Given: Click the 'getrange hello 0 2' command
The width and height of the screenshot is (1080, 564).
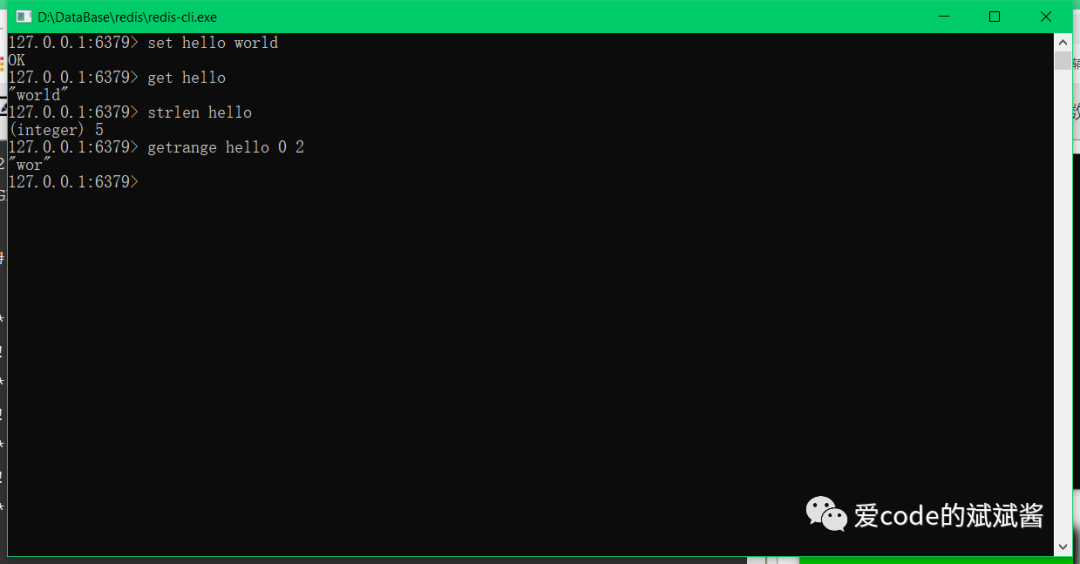Looking at the screenshot, I should [226, 147].
